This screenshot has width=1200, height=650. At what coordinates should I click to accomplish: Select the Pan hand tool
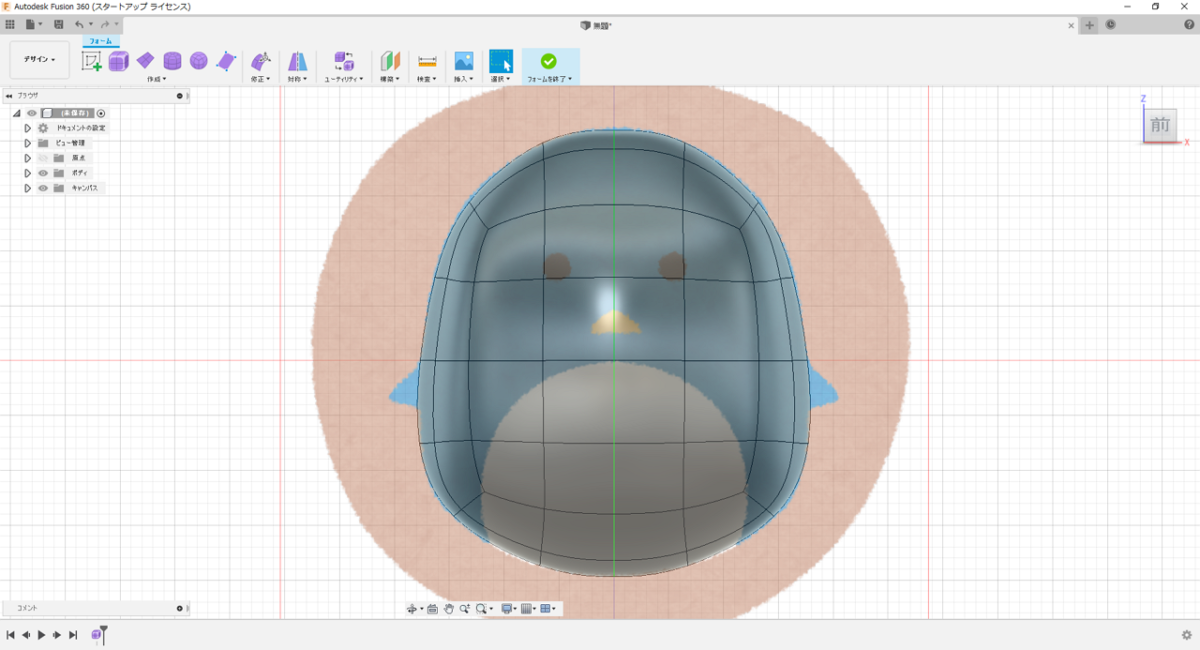click(449, 608)
